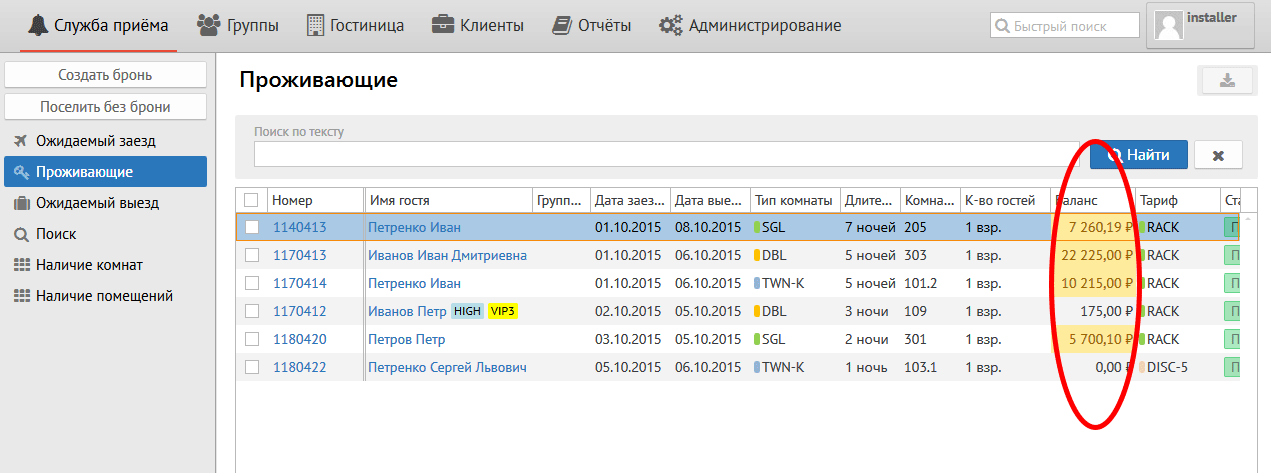Click the installer user avatar icon
The image size is (1271, 473).
pos(1169,25)
